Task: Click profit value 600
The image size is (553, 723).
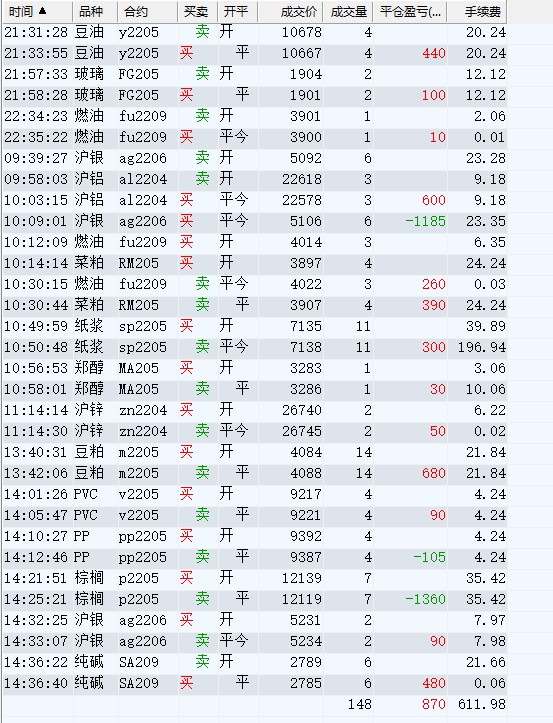Action: (x=434, y=200)
